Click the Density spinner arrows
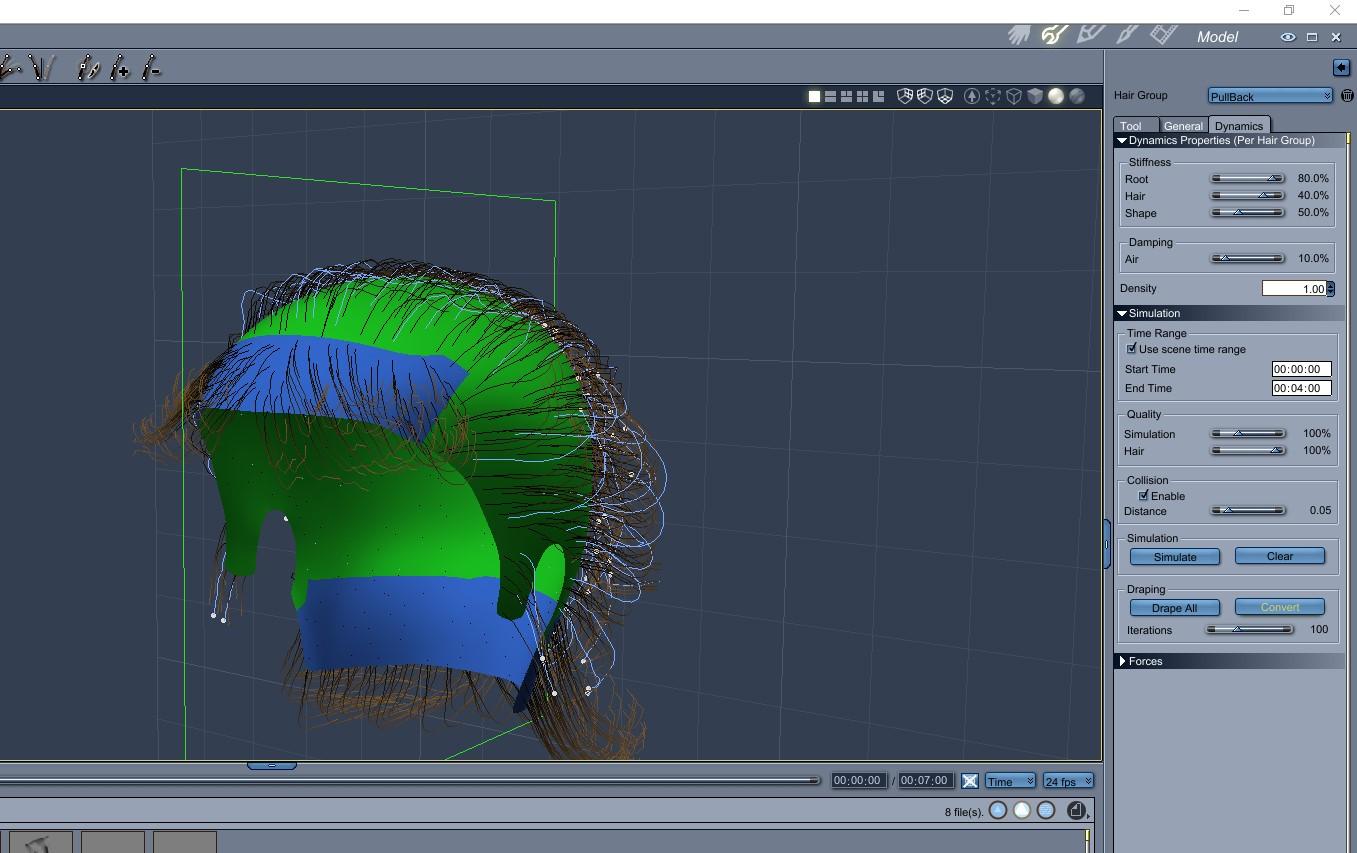 tap(1330, 288)
